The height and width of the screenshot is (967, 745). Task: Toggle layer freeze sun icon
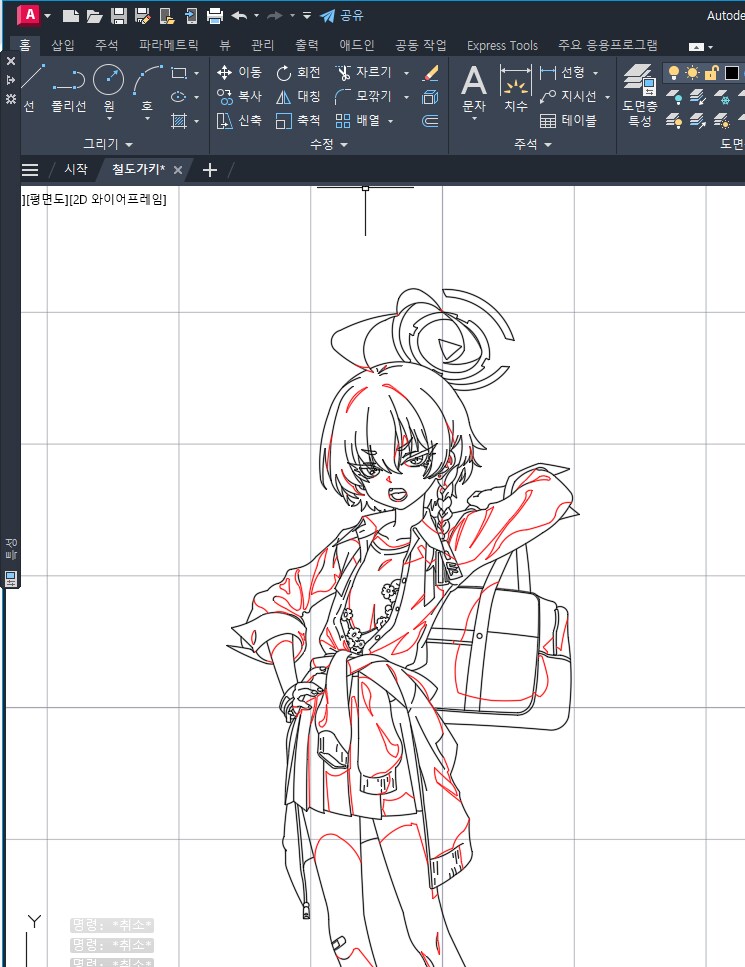click(x=693, y=73)
